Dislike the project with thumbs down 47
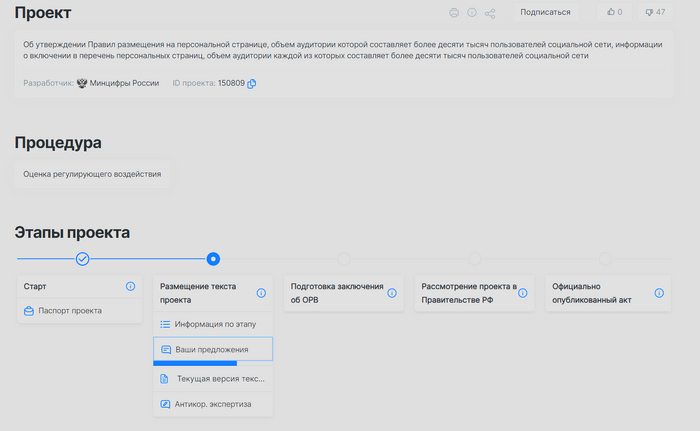 click(x=655, y=12)
